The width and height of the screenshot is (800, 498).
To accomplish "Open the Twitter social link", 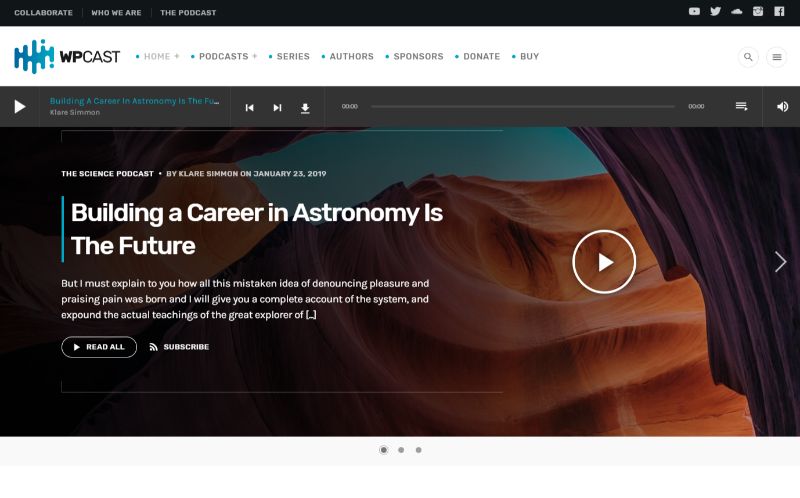I will 715,11.
